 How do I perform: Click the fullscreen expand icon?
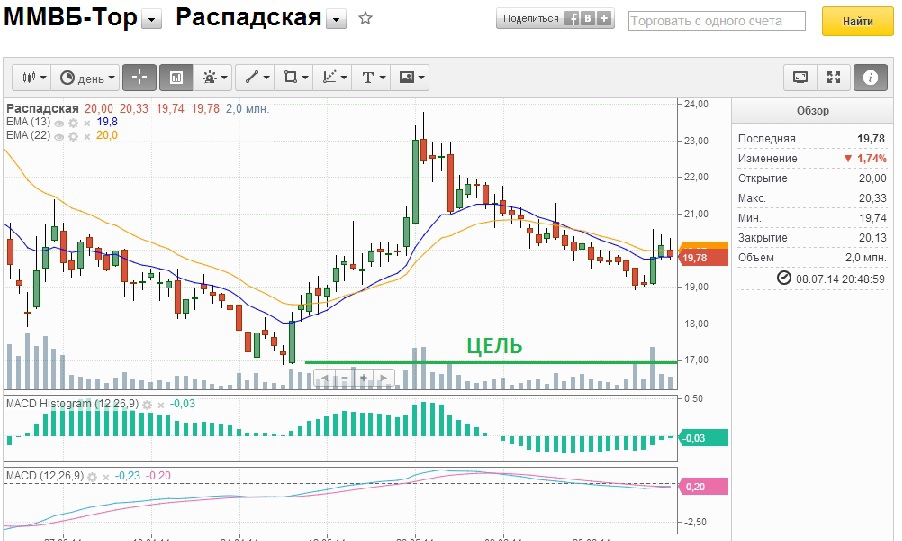(x=834, y=77)
